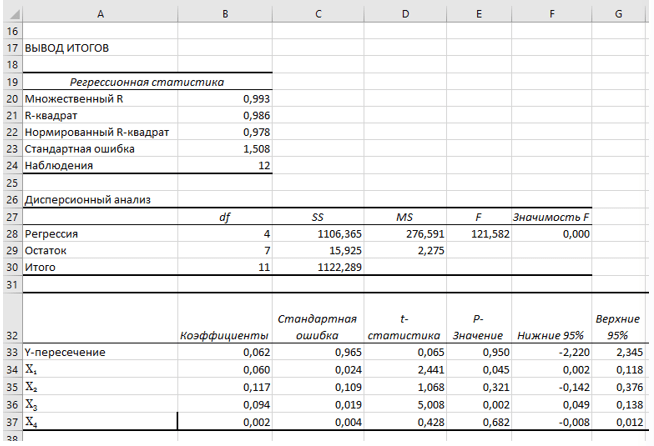Click F value 121,582

click(479, 234)
